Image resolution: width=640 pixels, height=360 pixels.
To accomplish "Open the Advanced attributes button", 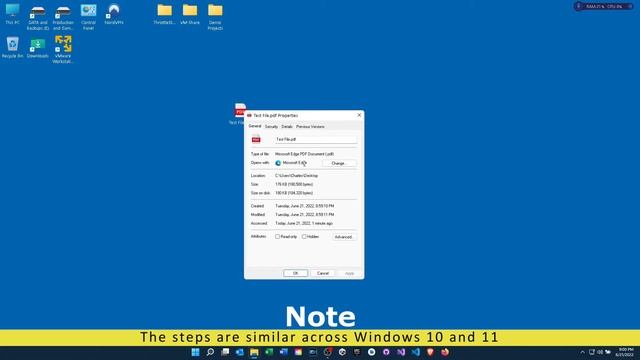I will click(344, 237).
